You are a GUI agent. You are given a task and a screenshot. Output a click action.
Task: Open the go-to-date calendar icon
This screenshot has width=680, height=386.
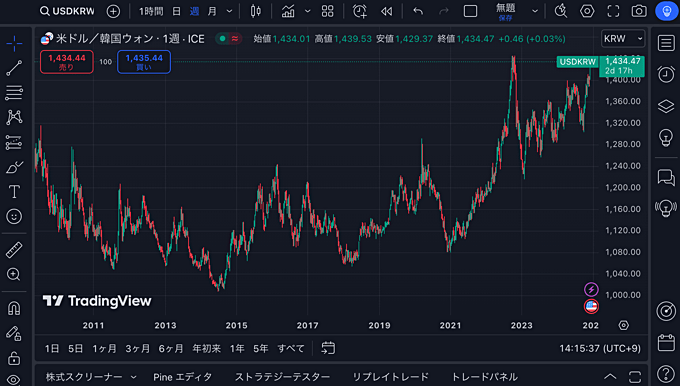[x=328, y=348]
